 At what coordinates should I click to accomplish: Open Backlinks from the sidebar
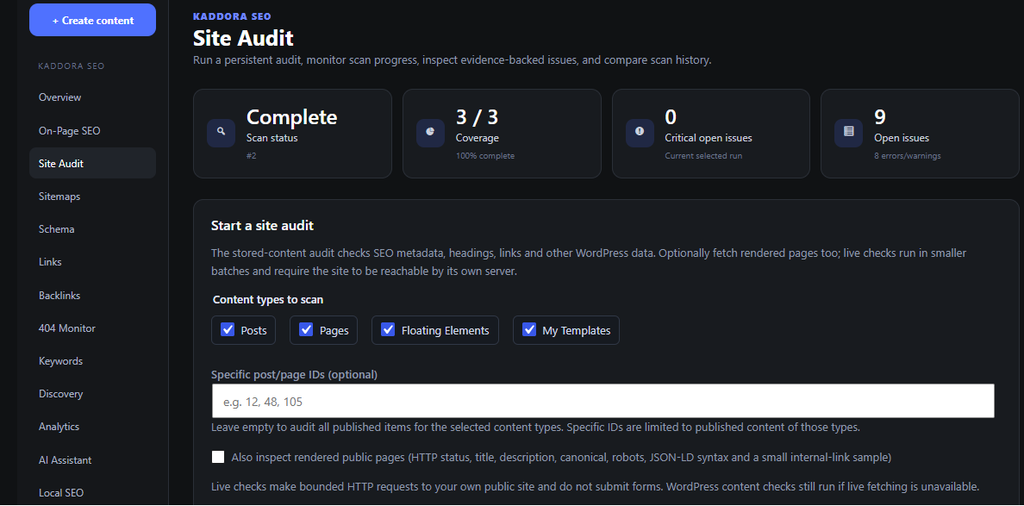point(93,295)
